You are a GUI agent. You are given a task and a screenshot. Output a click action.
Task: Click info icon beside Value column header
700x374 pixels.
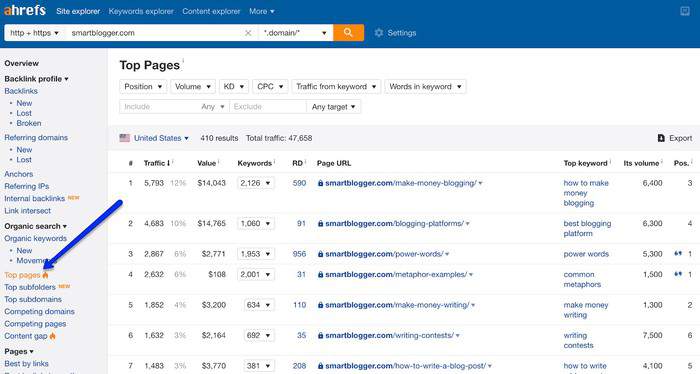click(218, 162)
